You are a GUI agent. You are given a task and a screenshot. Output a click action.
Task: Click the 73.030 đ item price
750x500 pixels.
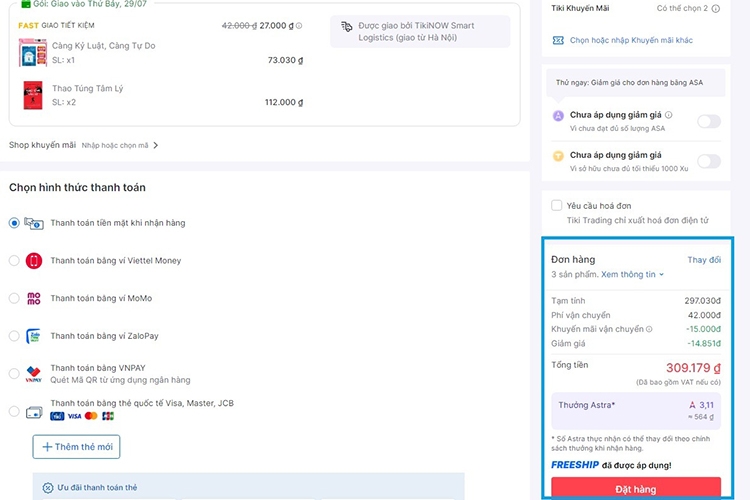286,60
